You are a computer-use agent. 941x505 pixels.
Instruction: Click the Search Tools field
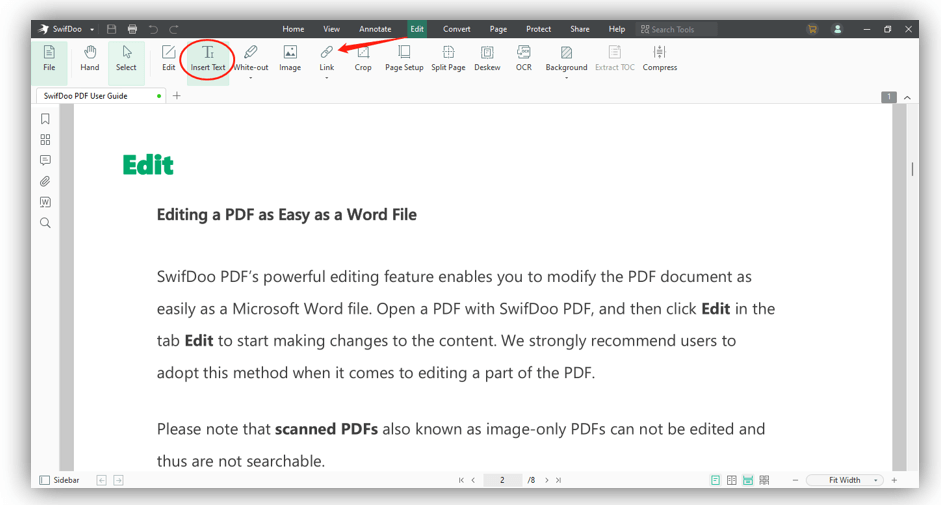point(676,29)
